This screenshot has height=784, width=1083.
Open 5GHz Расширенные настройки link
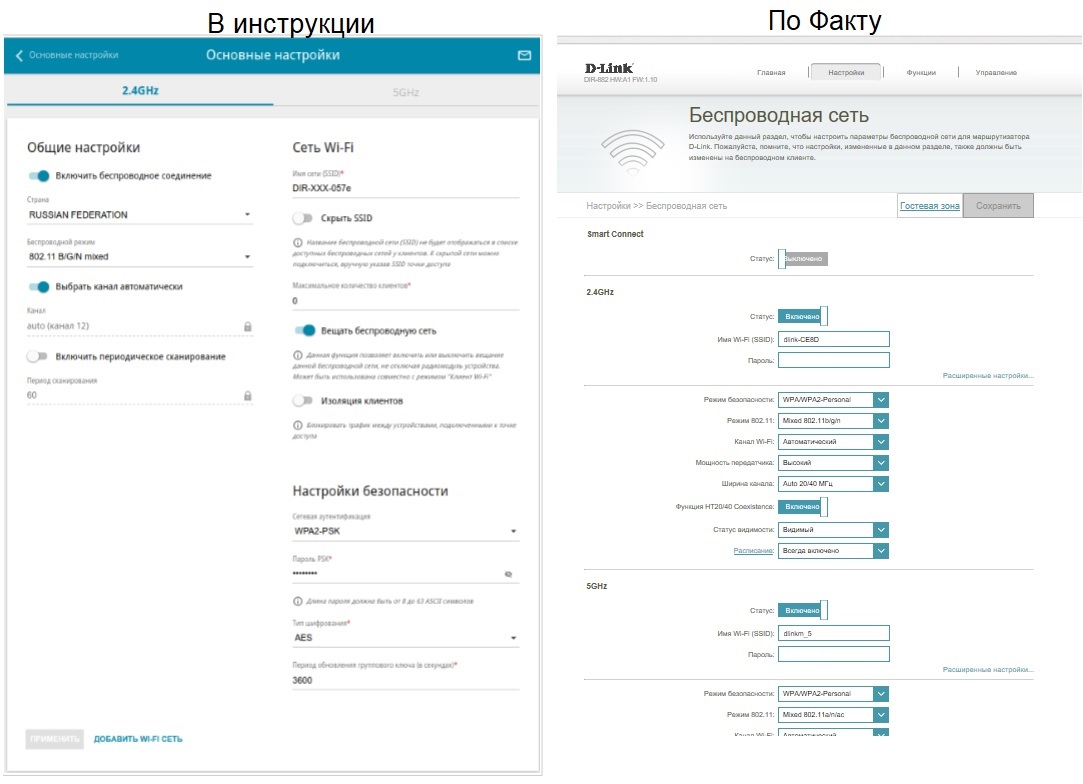[988, 670]
